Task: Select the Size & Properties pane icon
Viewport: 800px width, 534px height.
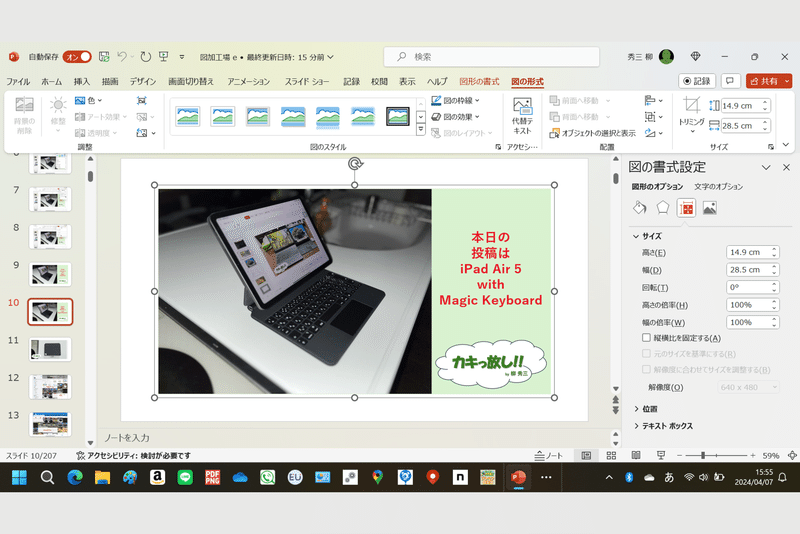Action: coord(687,208)
